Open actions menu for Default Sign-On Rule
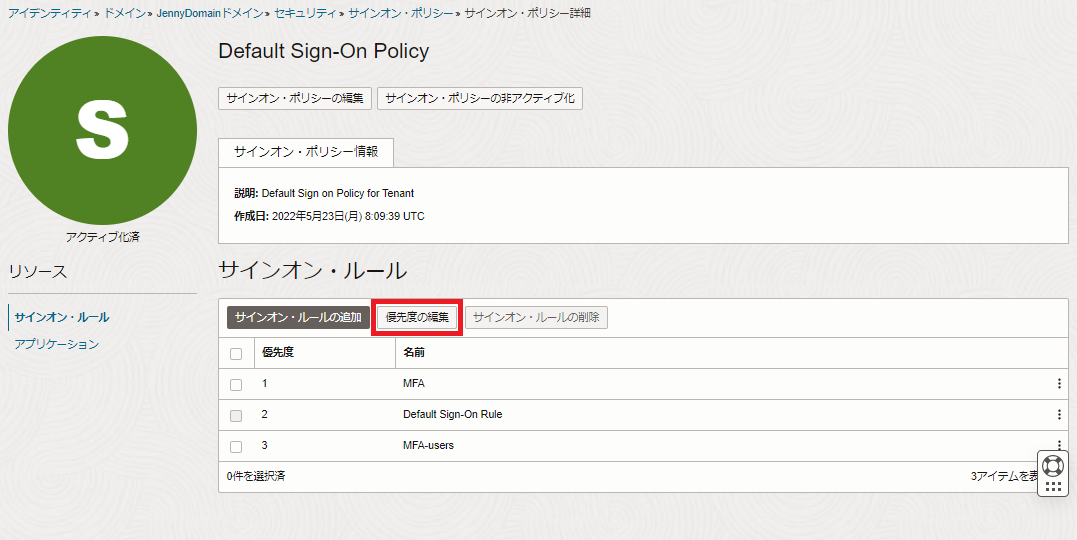 [x=1059, y=414]
